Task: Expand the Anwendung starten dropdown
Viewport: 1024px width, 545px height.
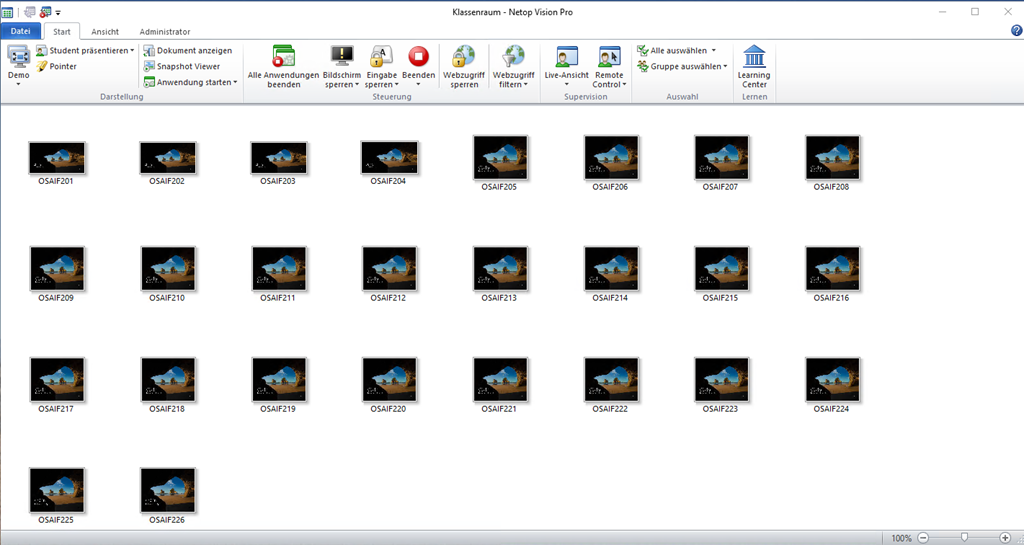Action: [235, 82]
